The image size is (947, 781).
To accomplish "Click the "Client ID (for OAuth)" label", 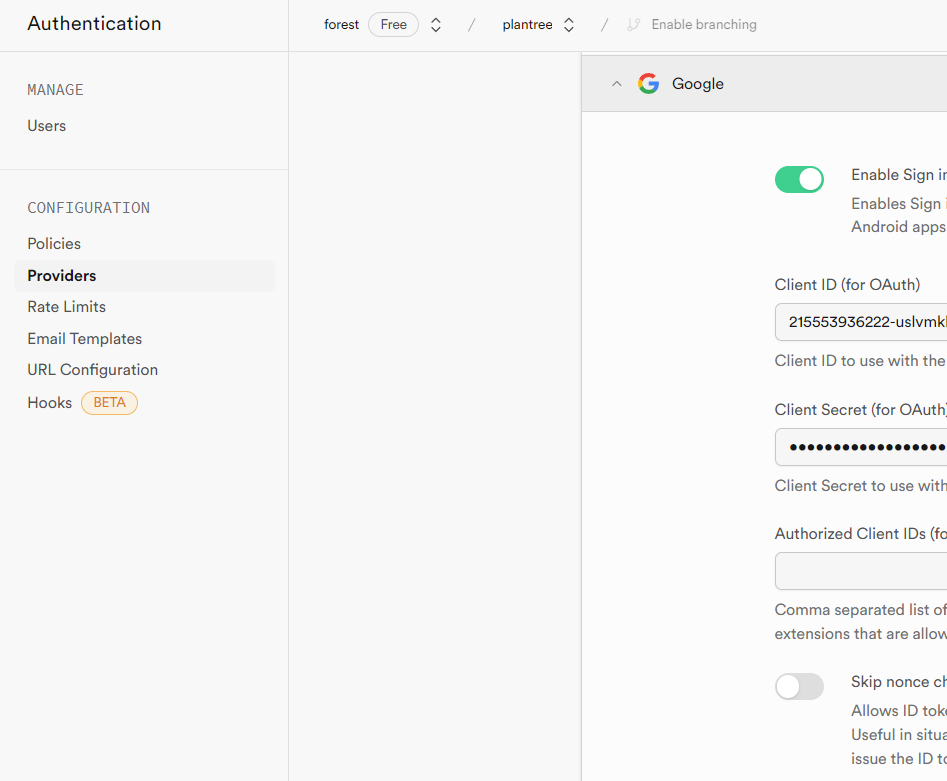I will point(847,284).
